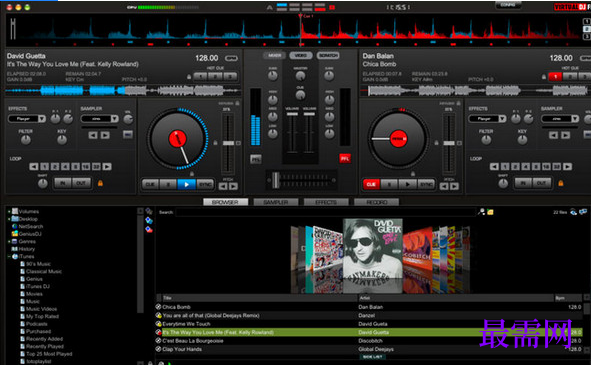
Task: Click left deck loop OUT button
Action: click(x=81, y=183)
